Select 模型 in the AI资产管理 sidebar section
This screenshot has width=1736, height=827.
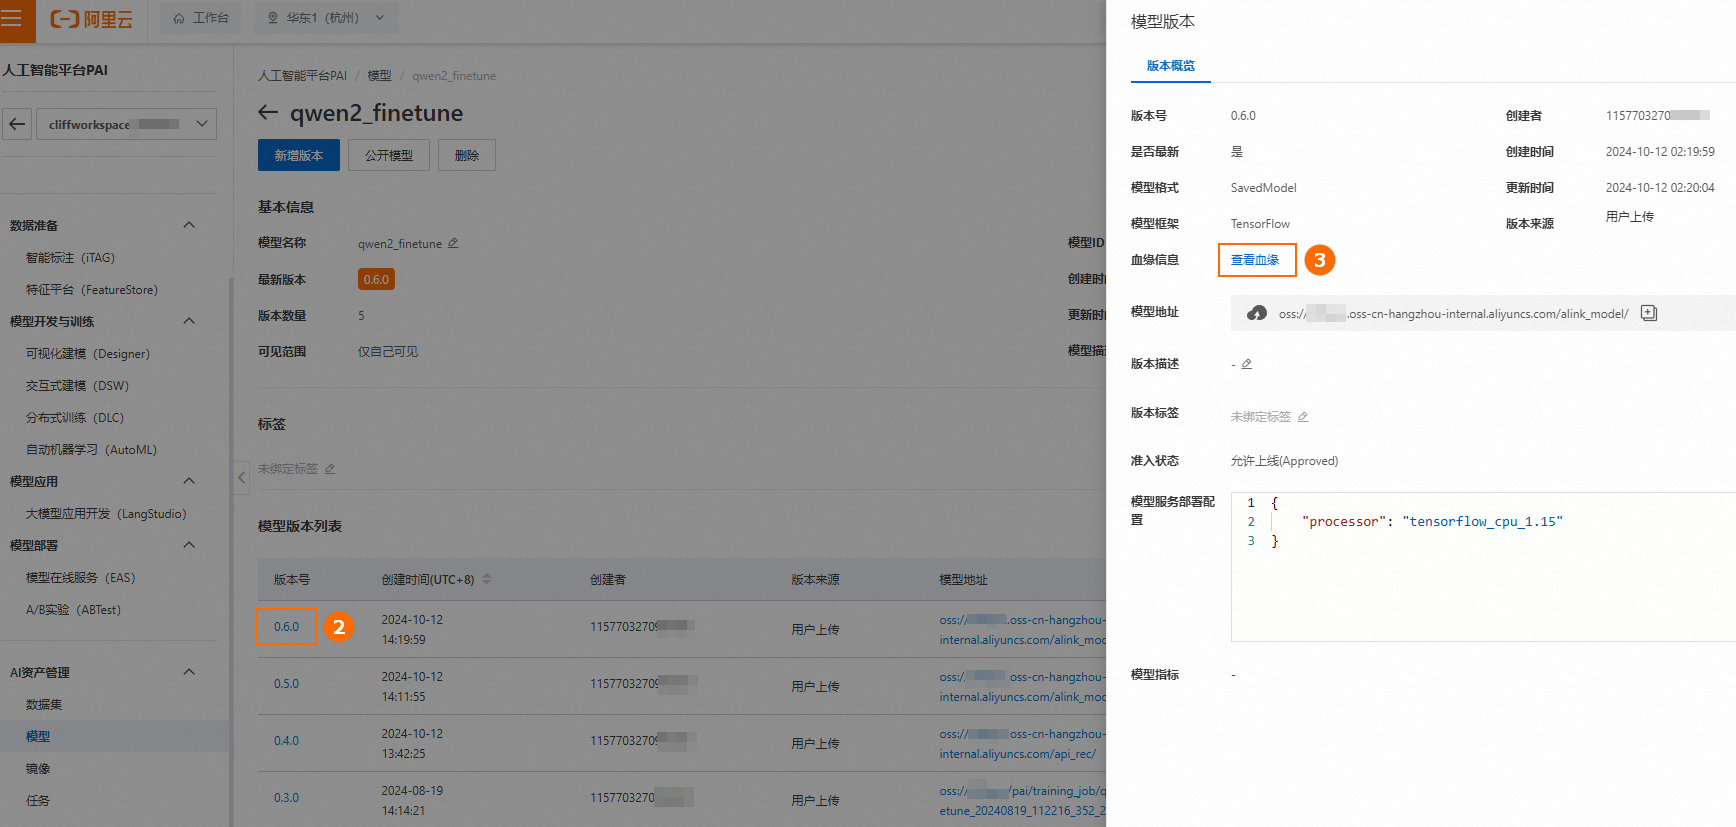38,737
